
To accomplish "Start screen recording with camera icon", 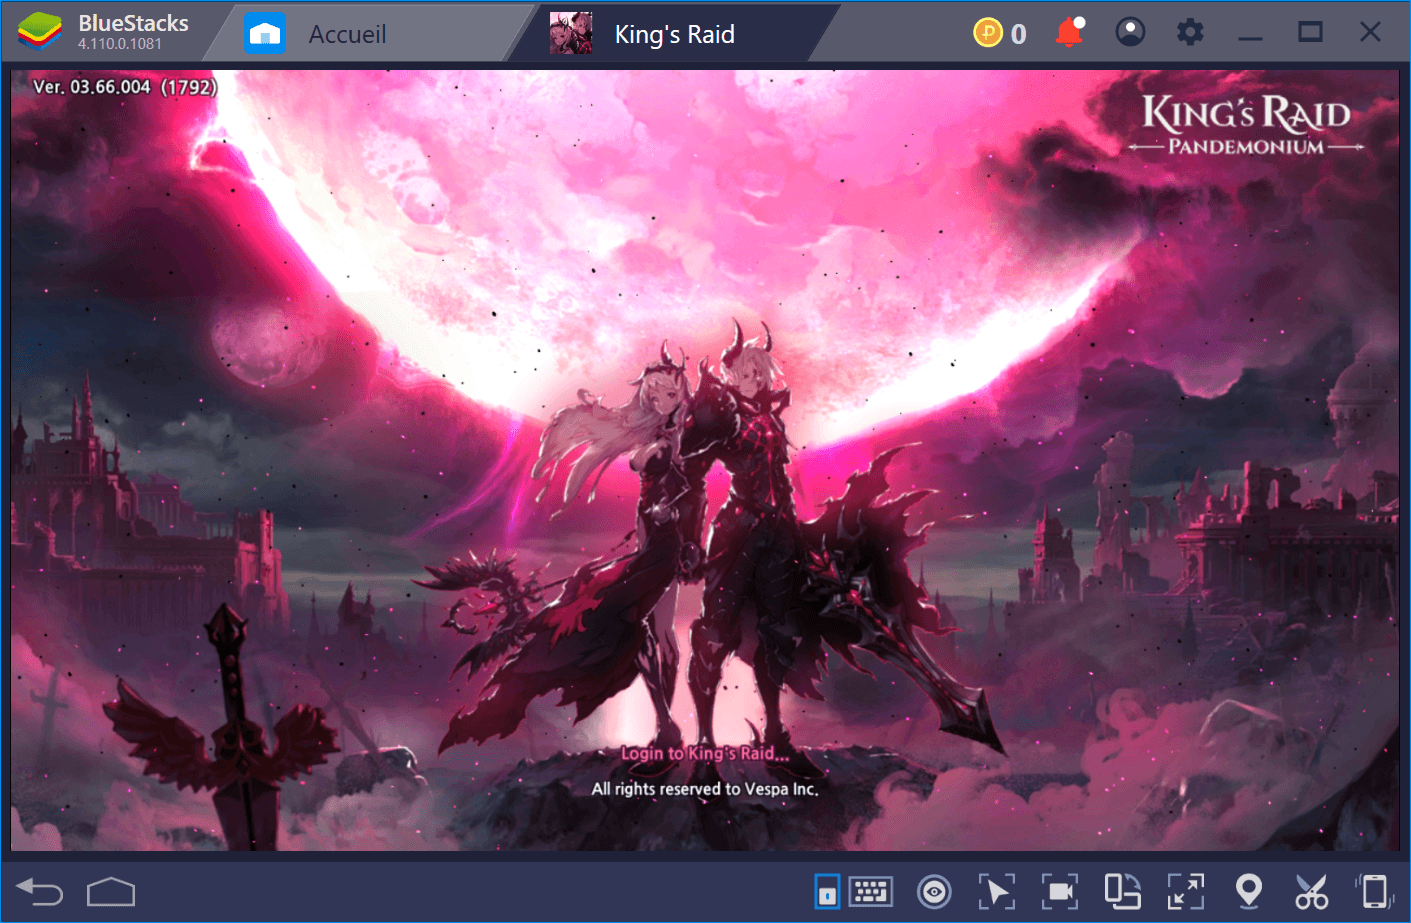I will click(x=1059, y=891).
